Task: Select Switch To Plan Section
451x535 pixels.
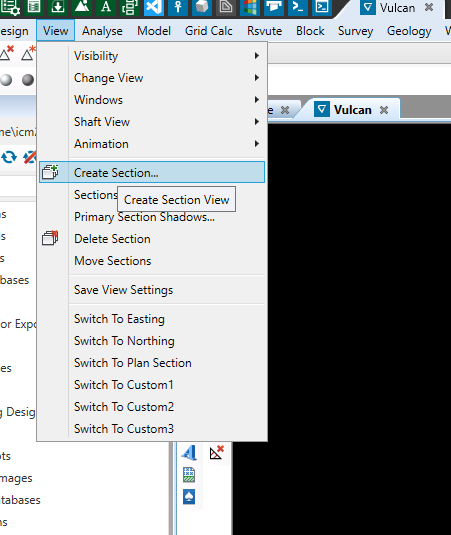Action: pyautogui.click(x=152, y=363)
